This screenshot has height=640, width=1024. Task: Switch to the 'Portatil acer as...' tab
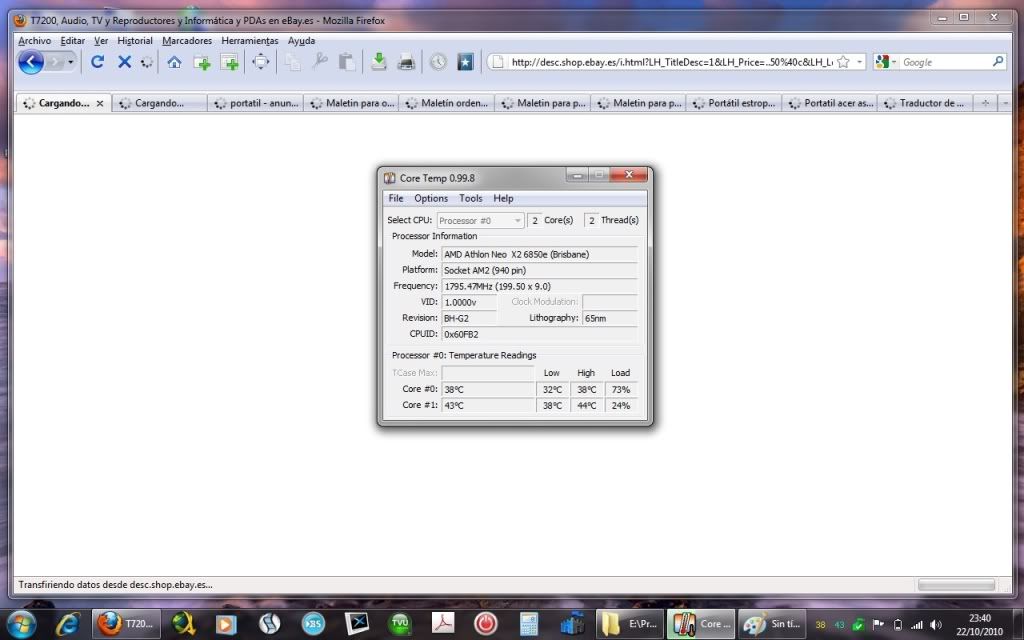click(831, 103)
